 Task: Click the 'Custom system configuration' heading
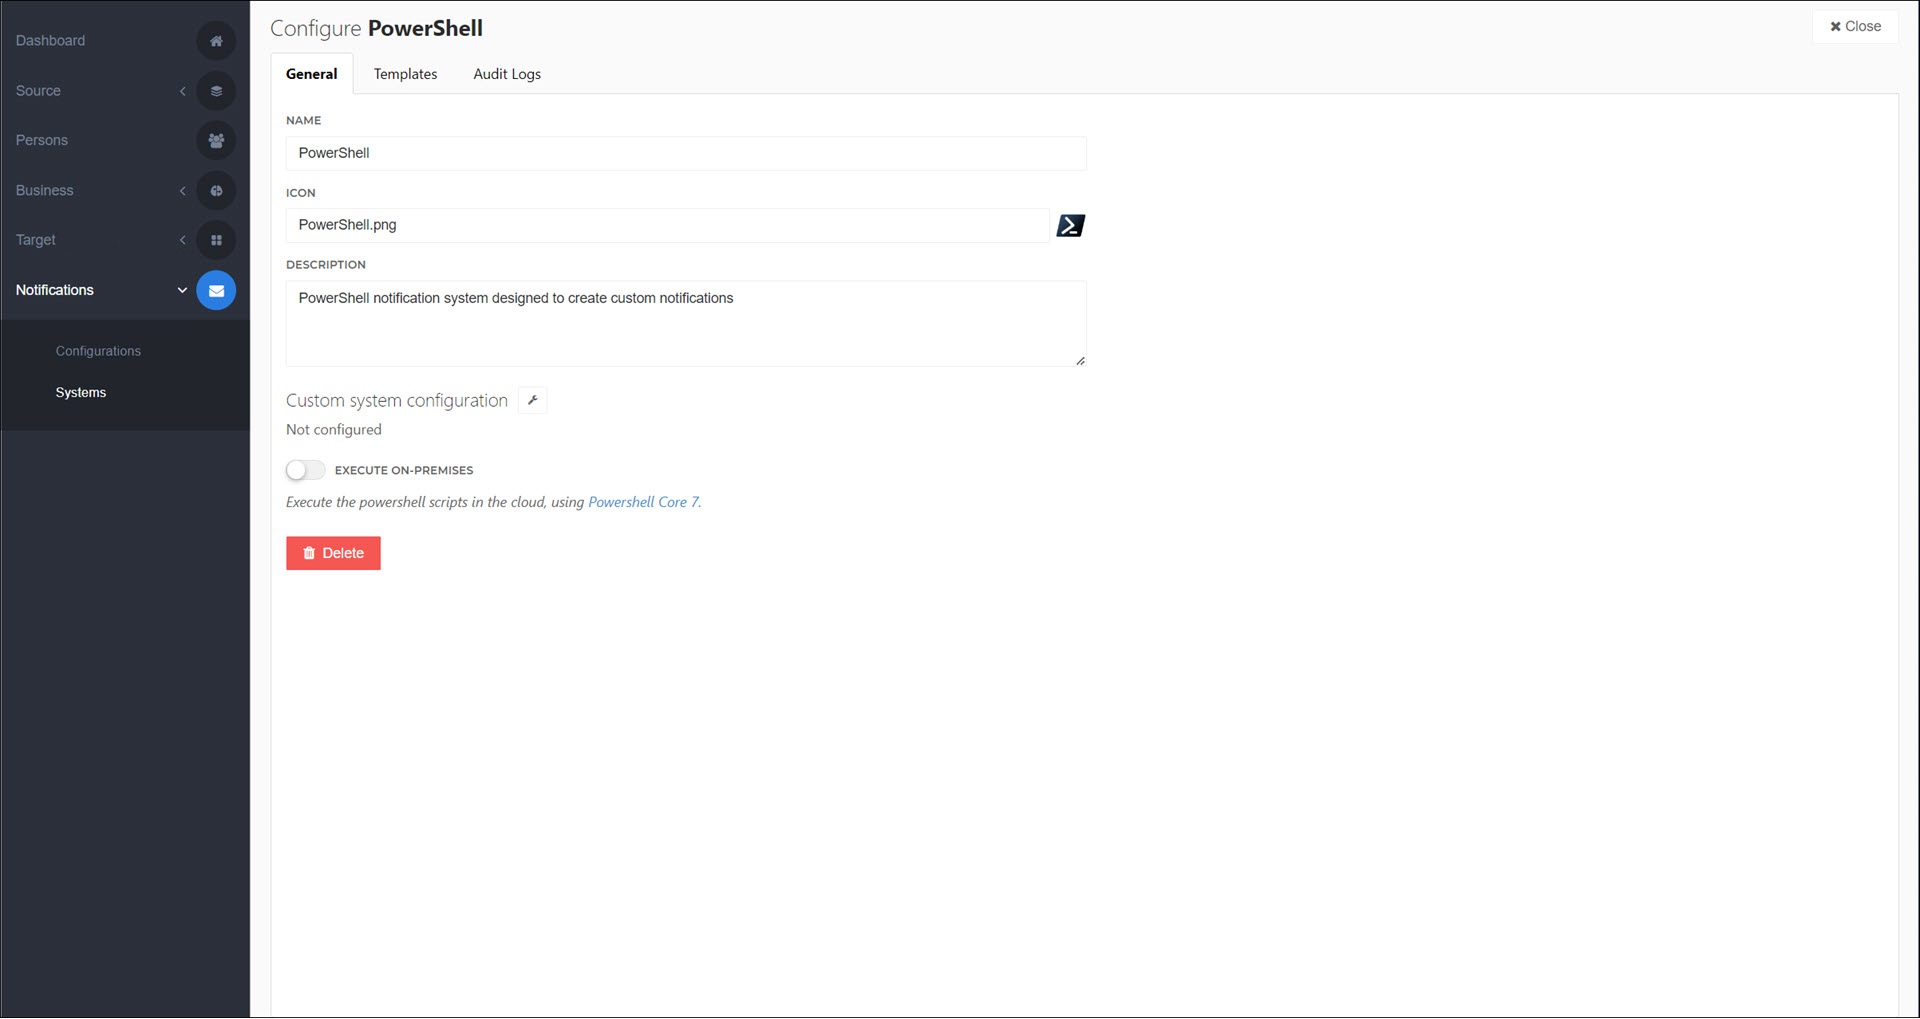point(397,401)
